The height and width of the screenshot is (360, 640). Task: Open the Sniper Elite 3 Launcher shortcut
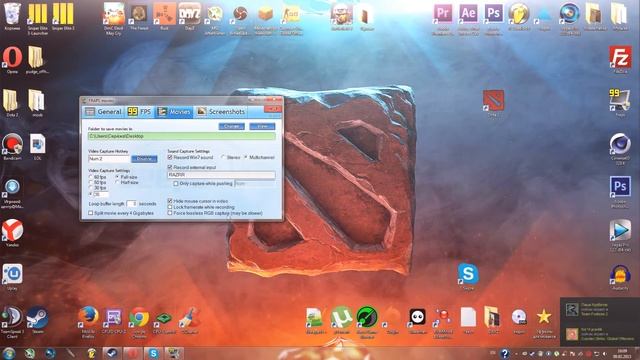(38, 18)
